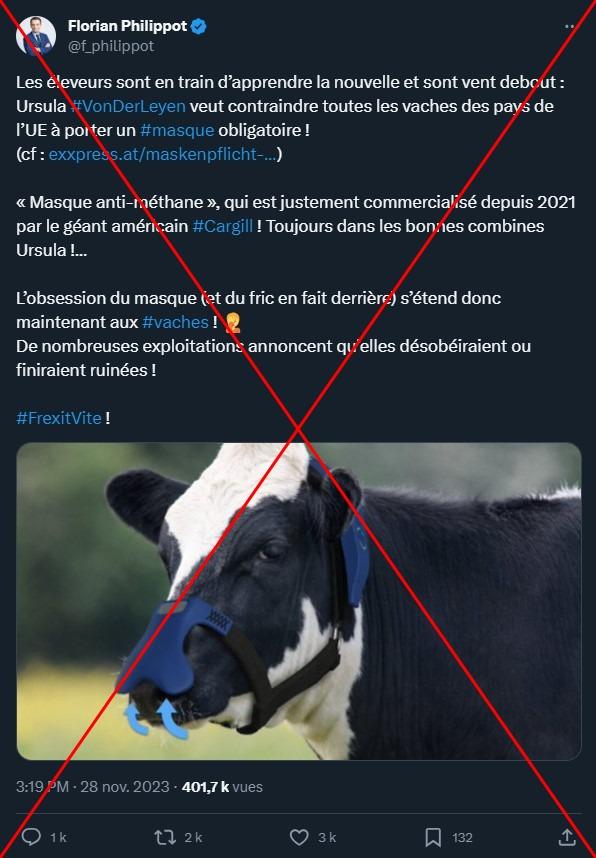Enlarge the masked cow photo

pos(299,601)
